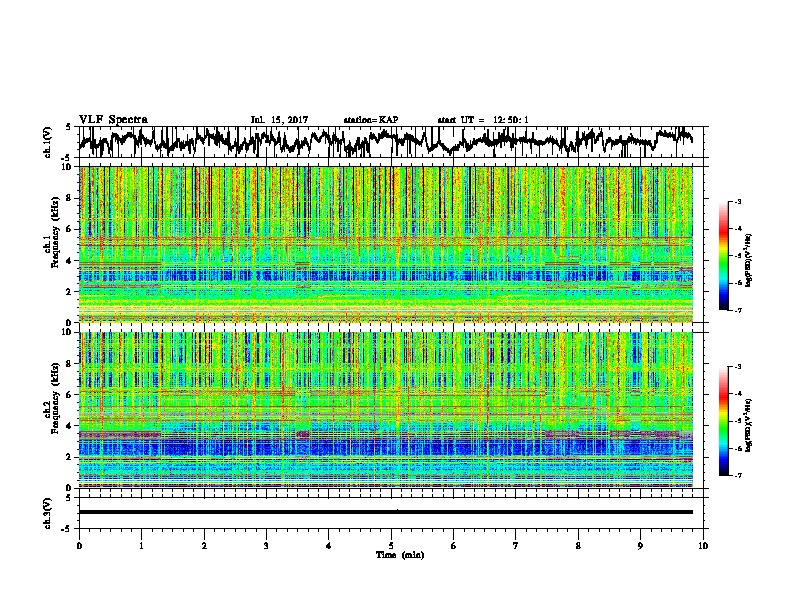Click the "Time (min)" x-axis label
This screenshot has height=612, width=792.
400,555
